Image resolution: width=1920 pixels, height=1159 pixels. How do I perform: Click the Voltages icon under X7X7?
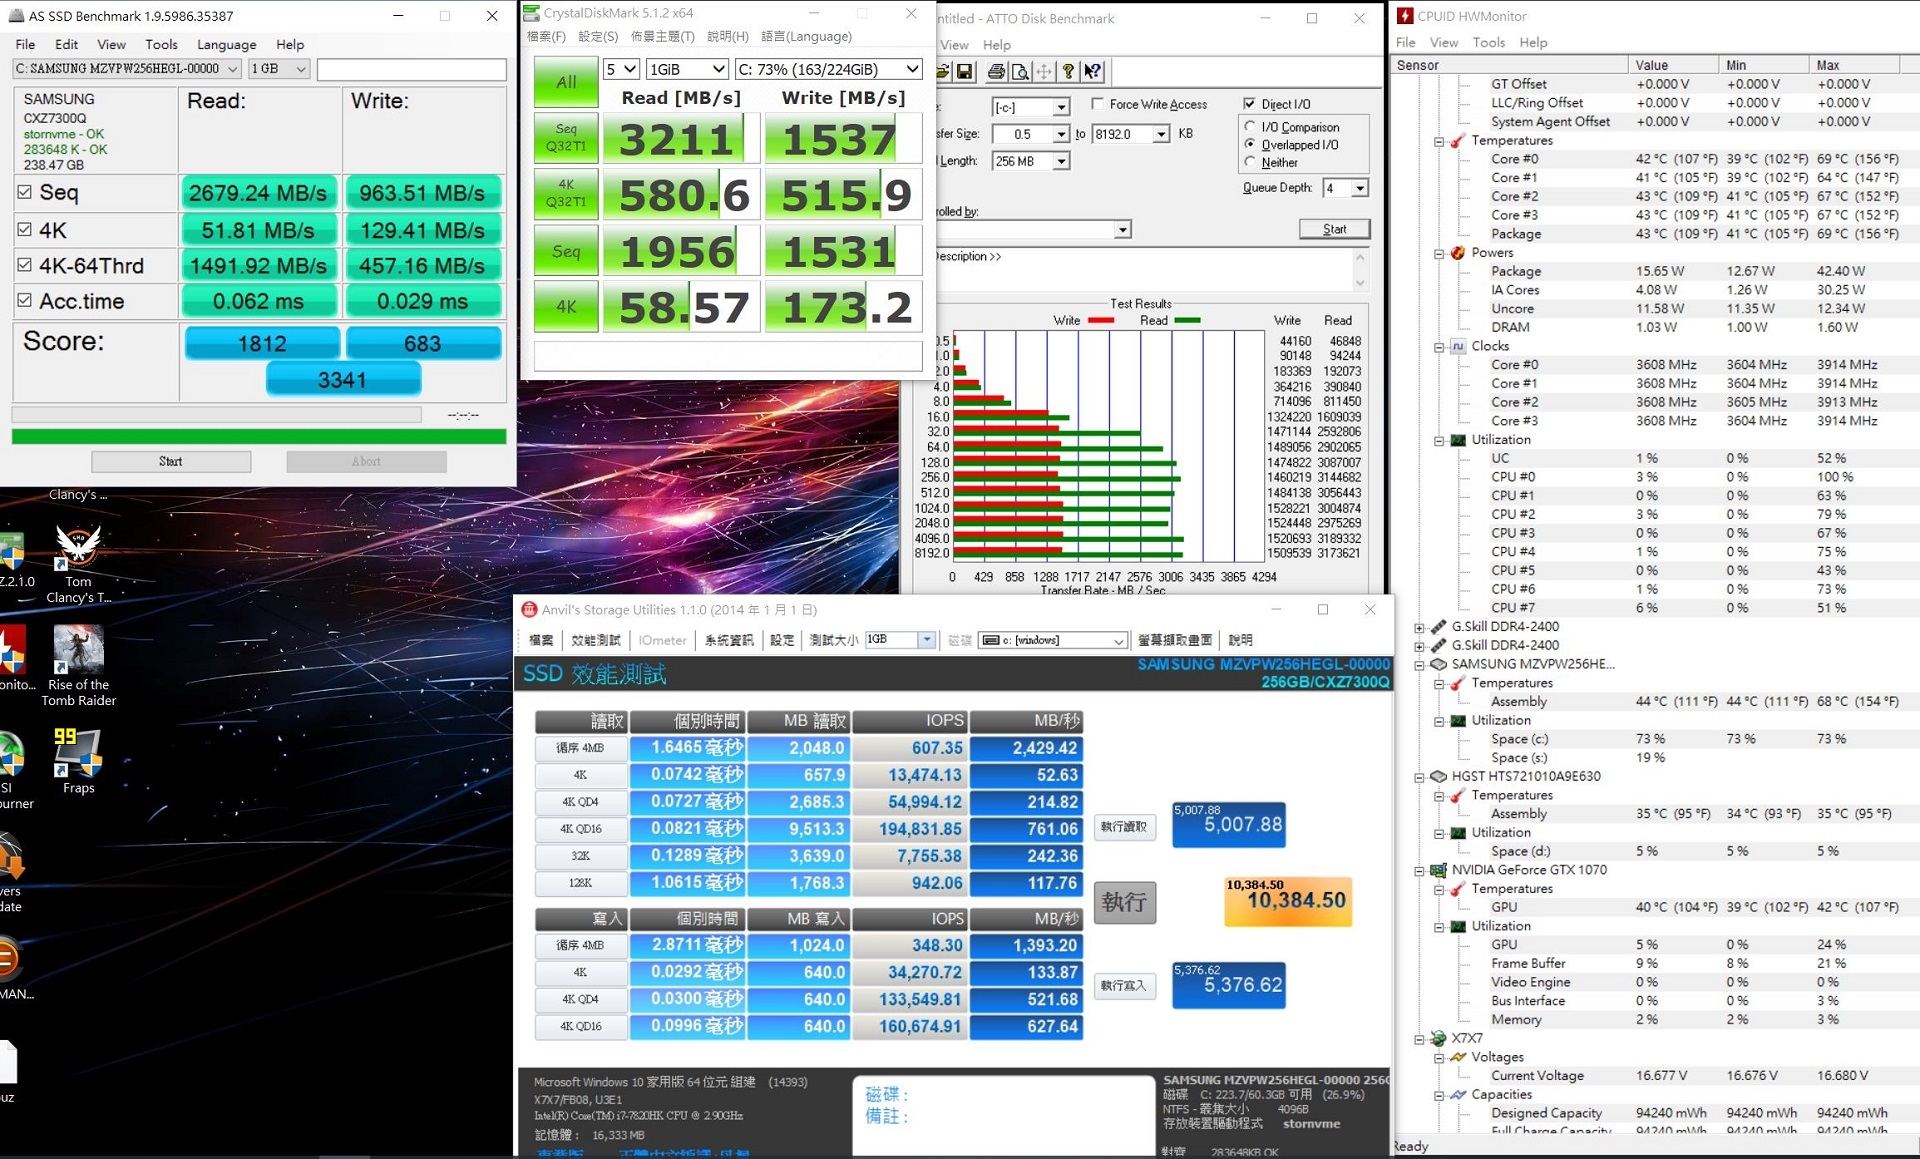click(x=1458, y=1057)
